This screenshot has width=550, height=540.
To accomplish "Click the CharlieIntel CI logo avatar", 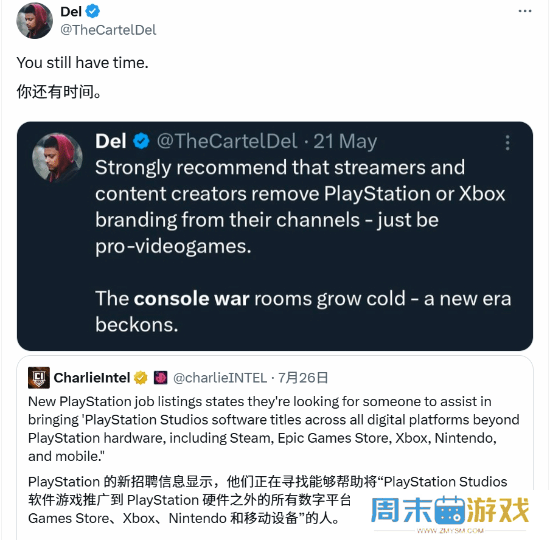I will [x=39, y=378].
